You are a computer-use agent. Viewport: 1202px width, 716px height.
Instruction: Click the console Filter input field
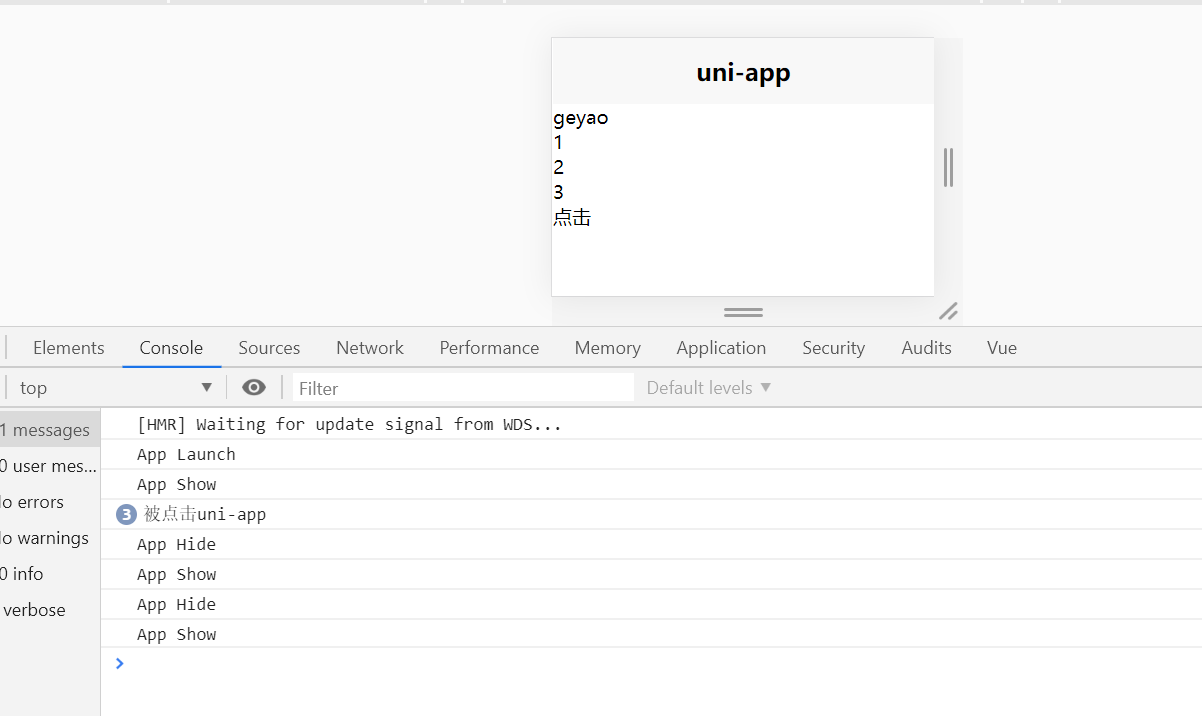coord(463,388)
